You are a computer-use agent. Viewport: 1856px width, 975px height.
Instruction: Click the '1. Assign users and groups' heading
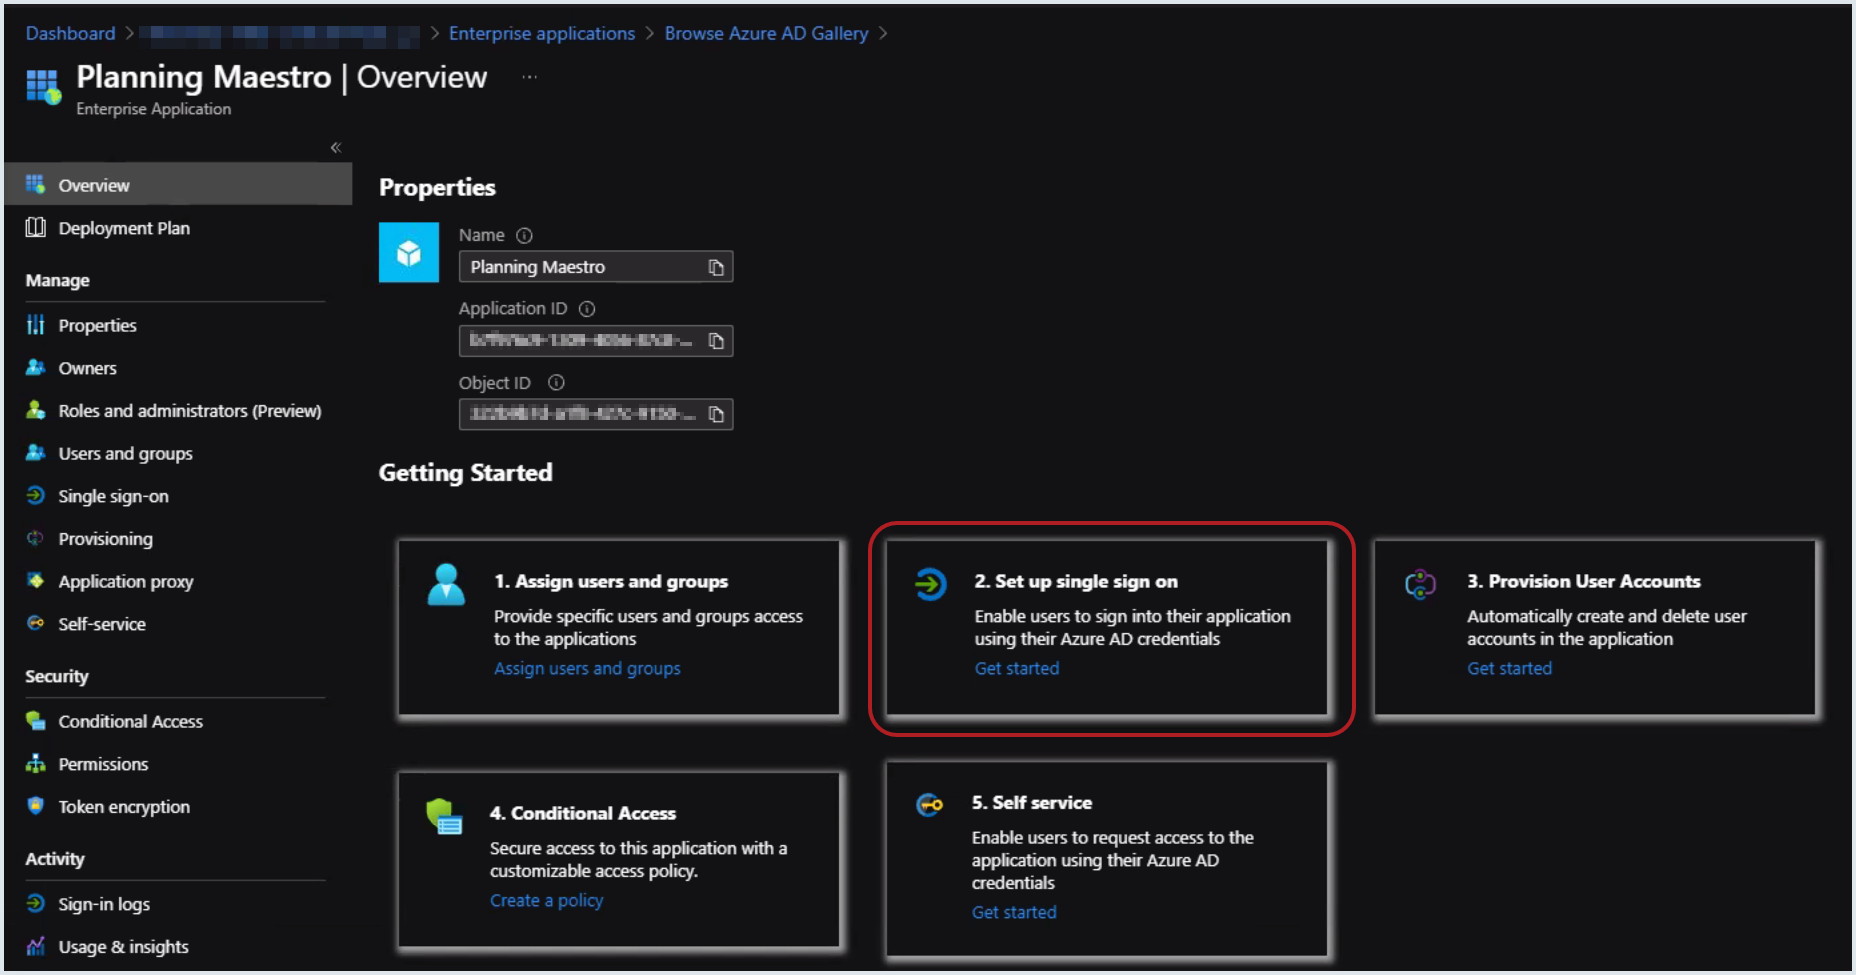[x=611, y=581]
